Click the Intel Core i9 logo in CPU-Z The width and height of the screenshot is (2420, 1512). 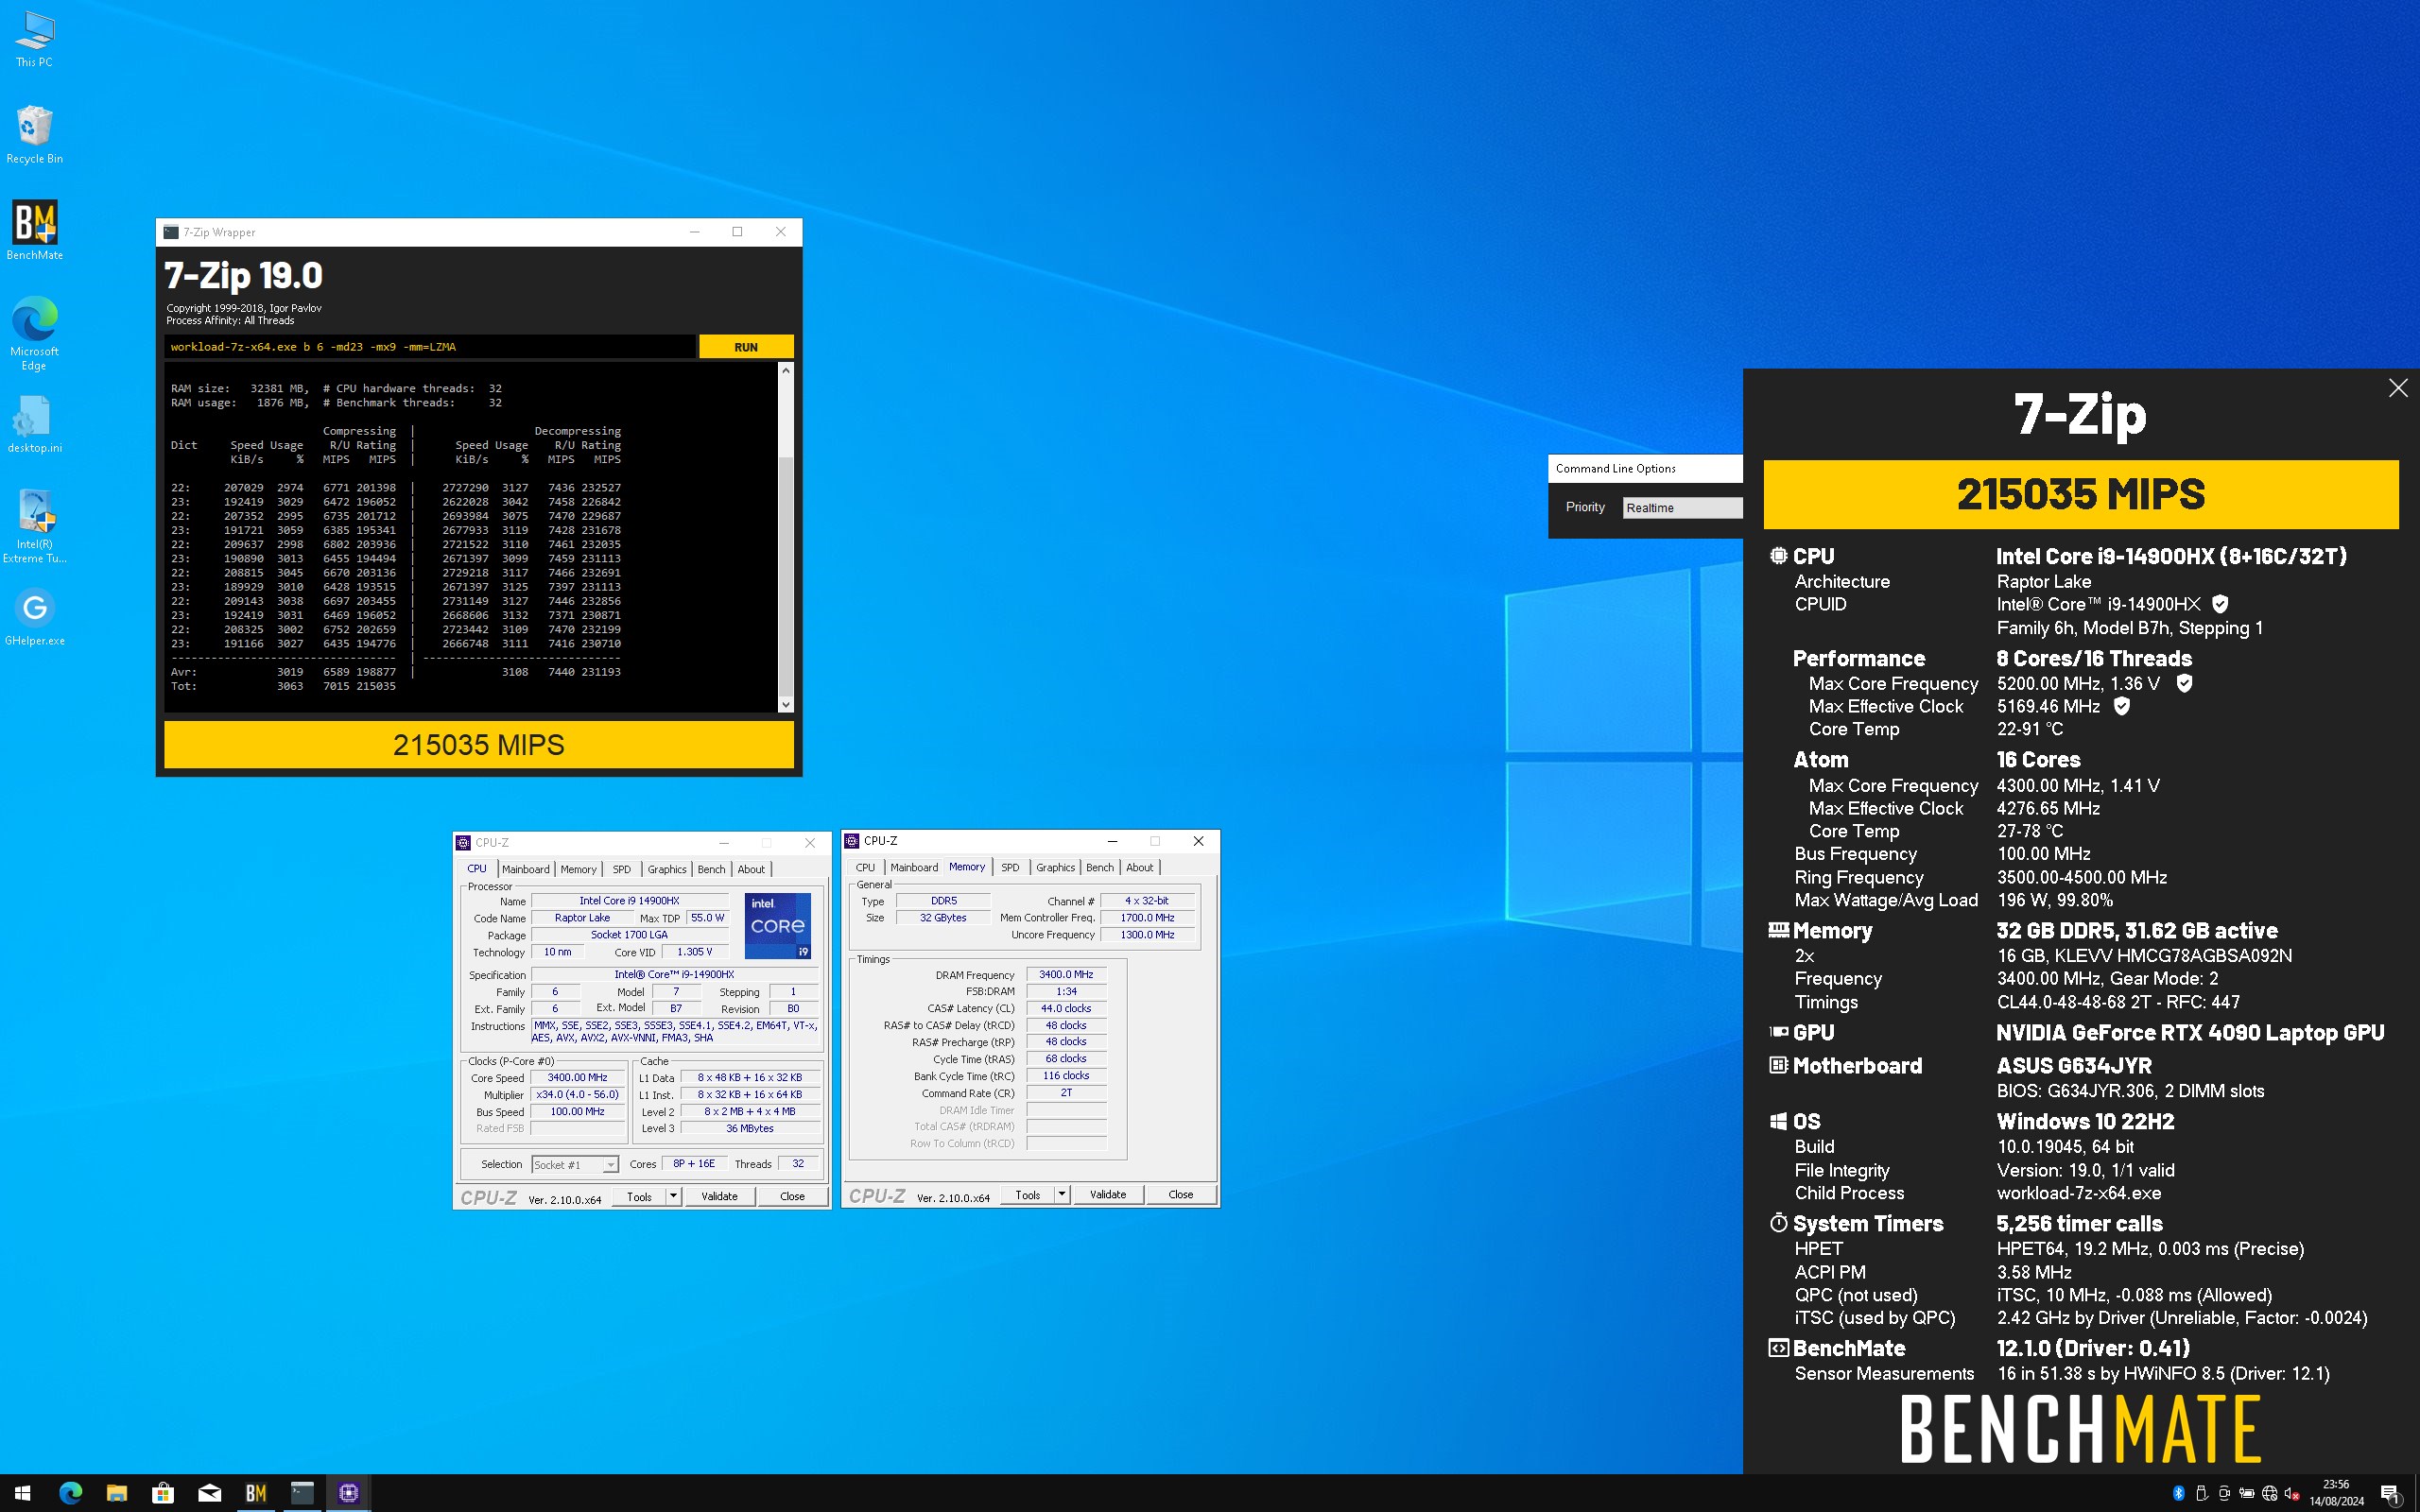point(777,925)
